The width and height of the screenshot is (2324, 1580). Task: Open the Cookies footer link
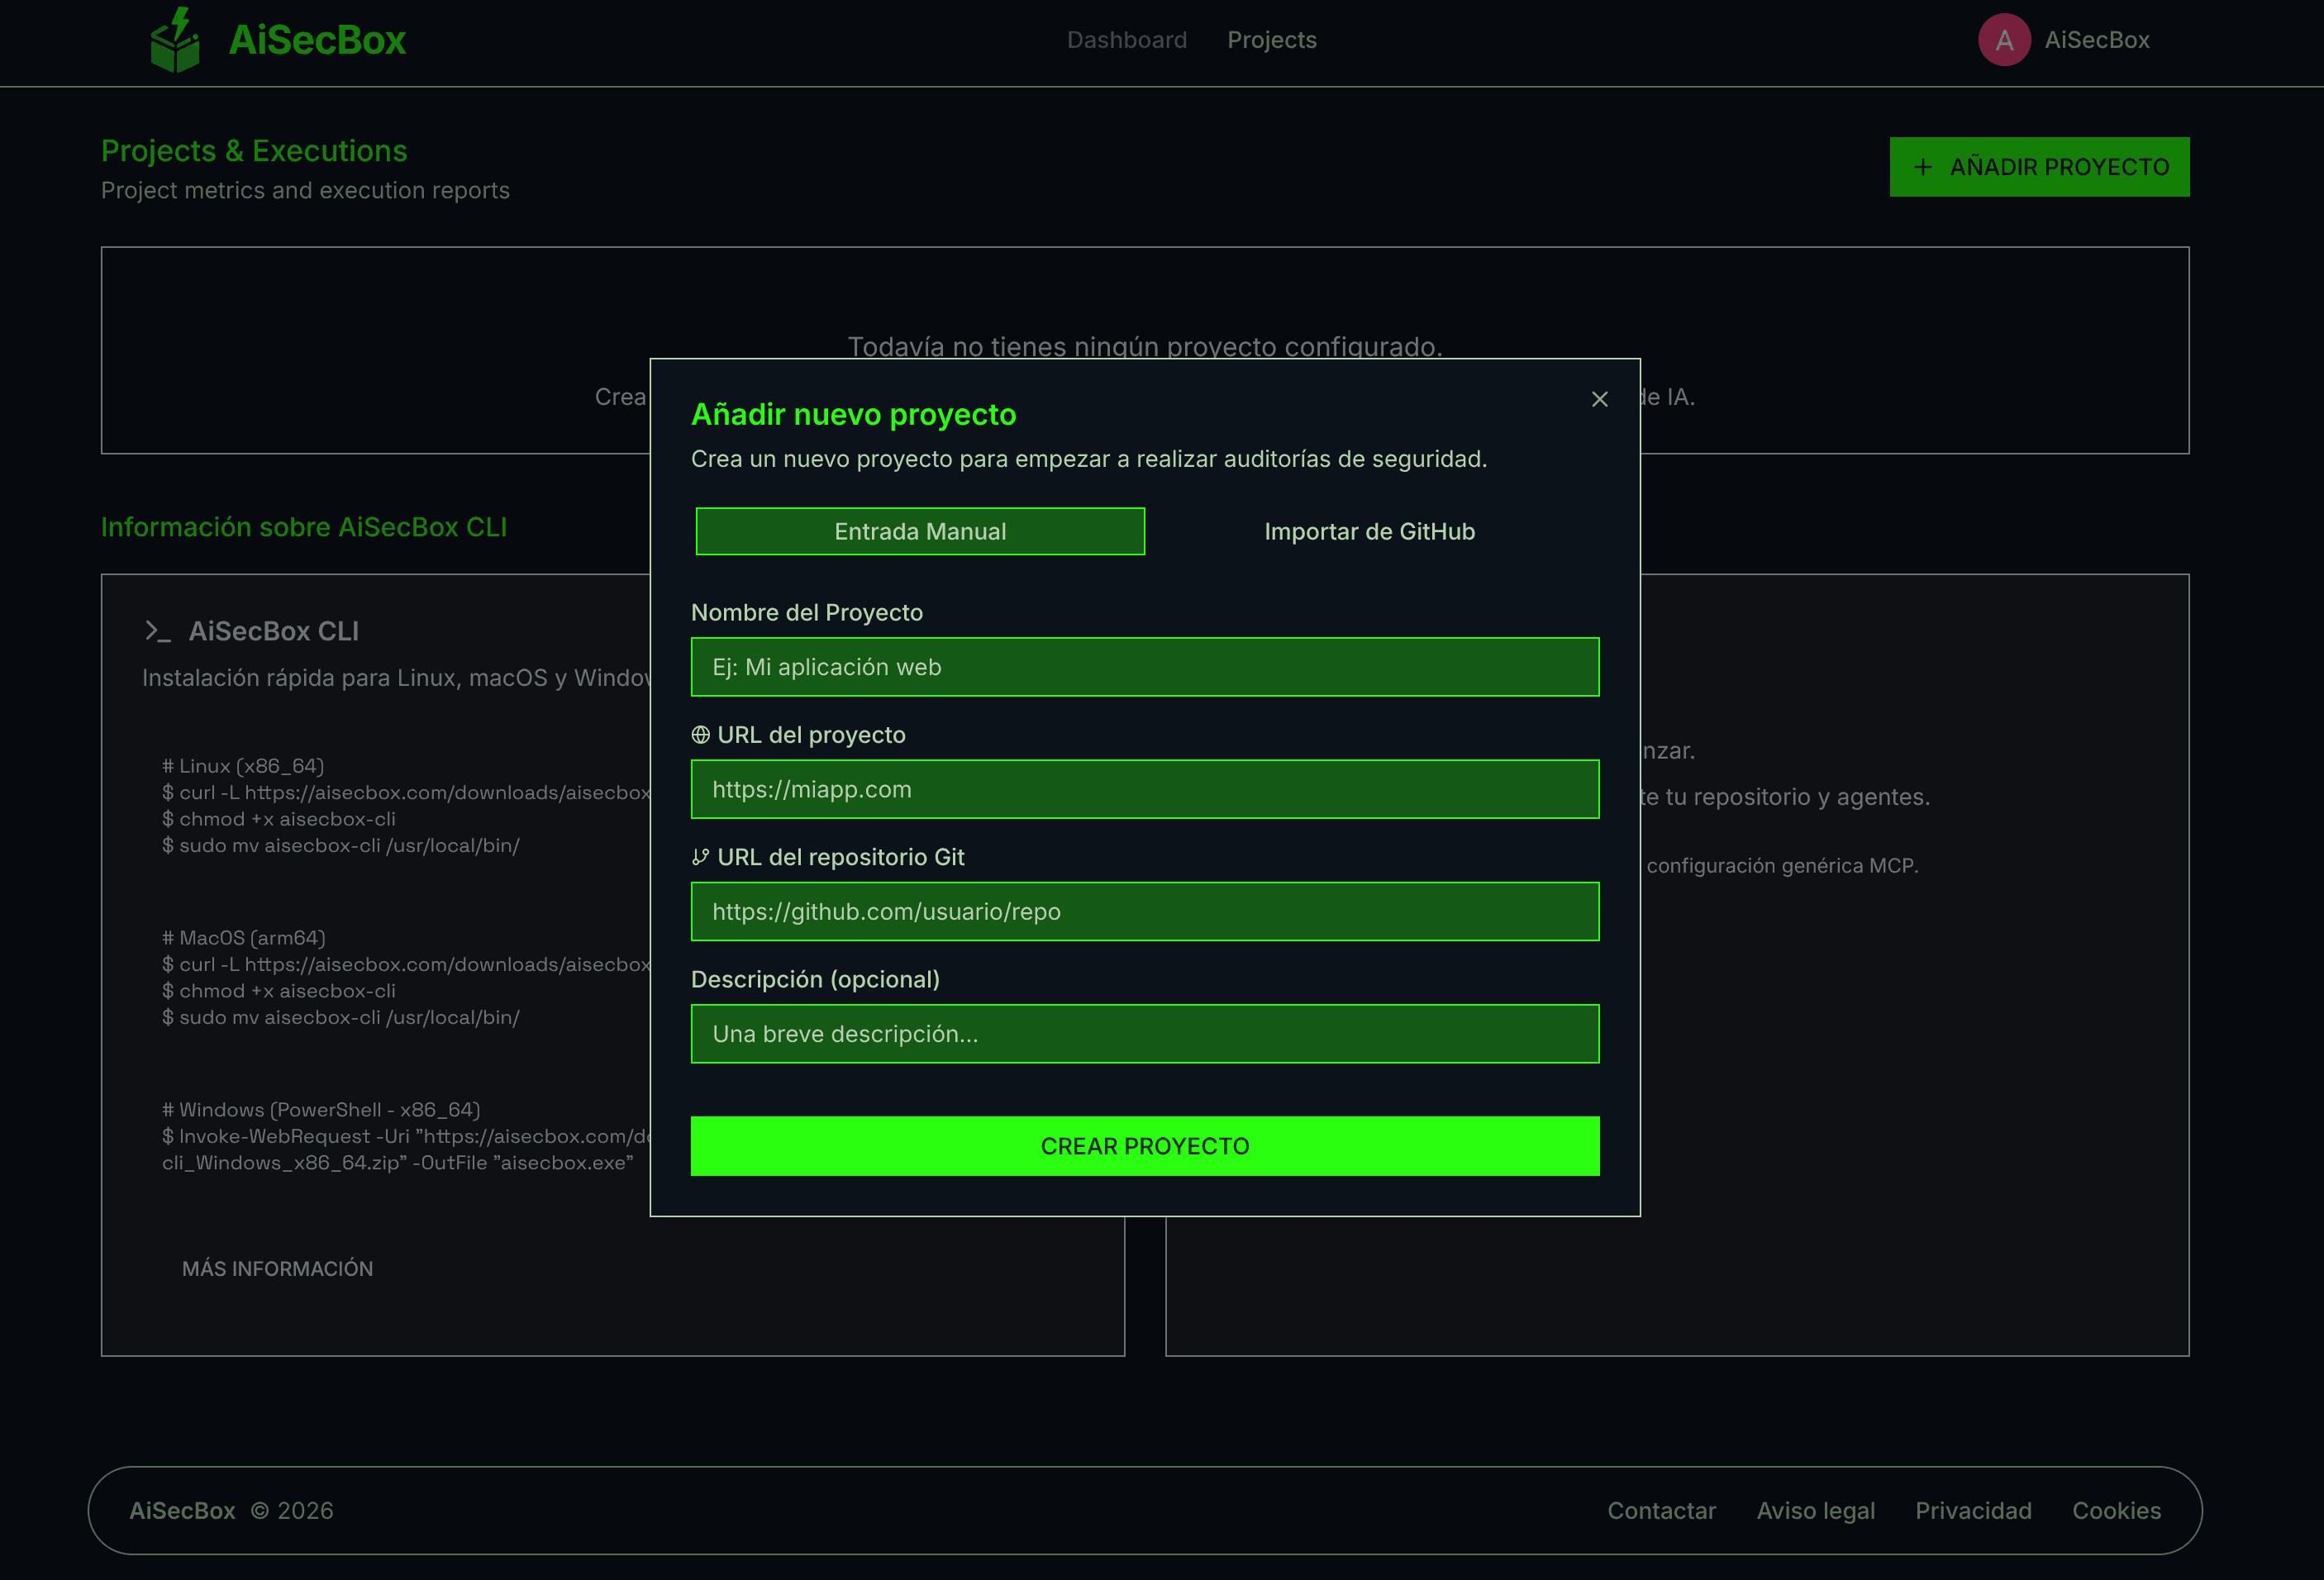[x=2116, y=1510]
